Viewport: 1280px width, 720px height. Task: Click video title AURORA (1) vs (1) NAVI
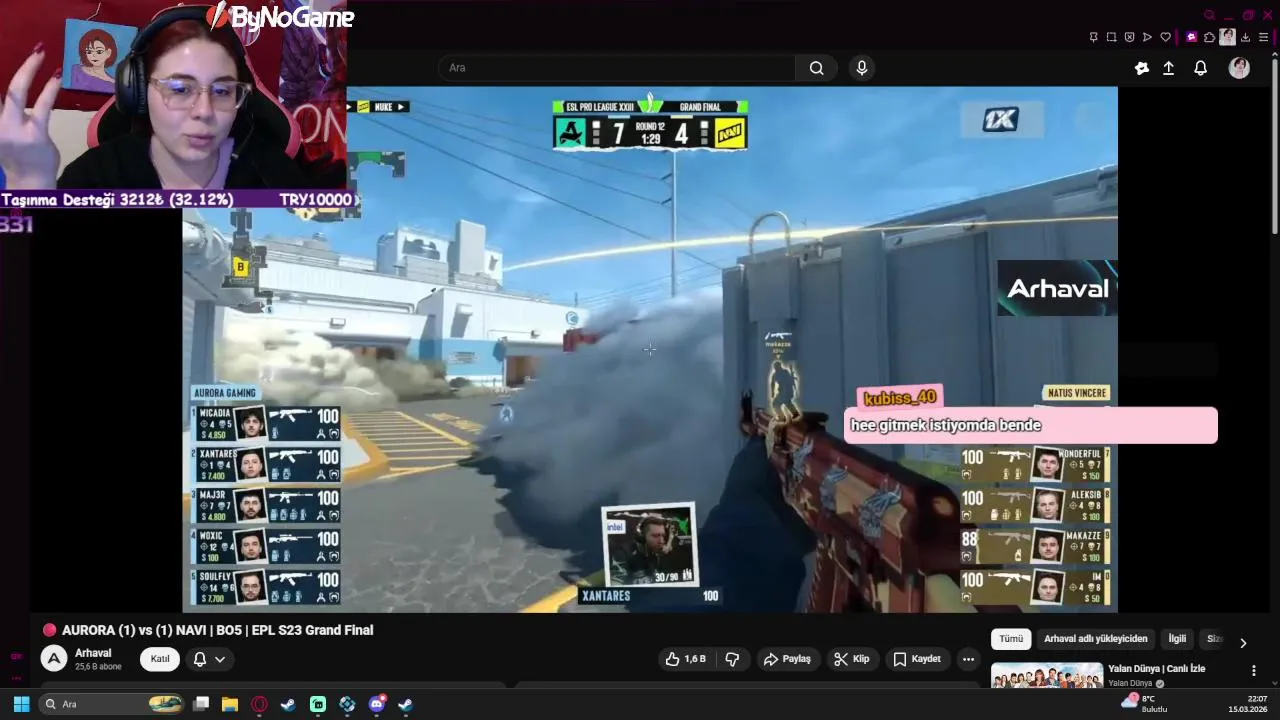point(217,630)
